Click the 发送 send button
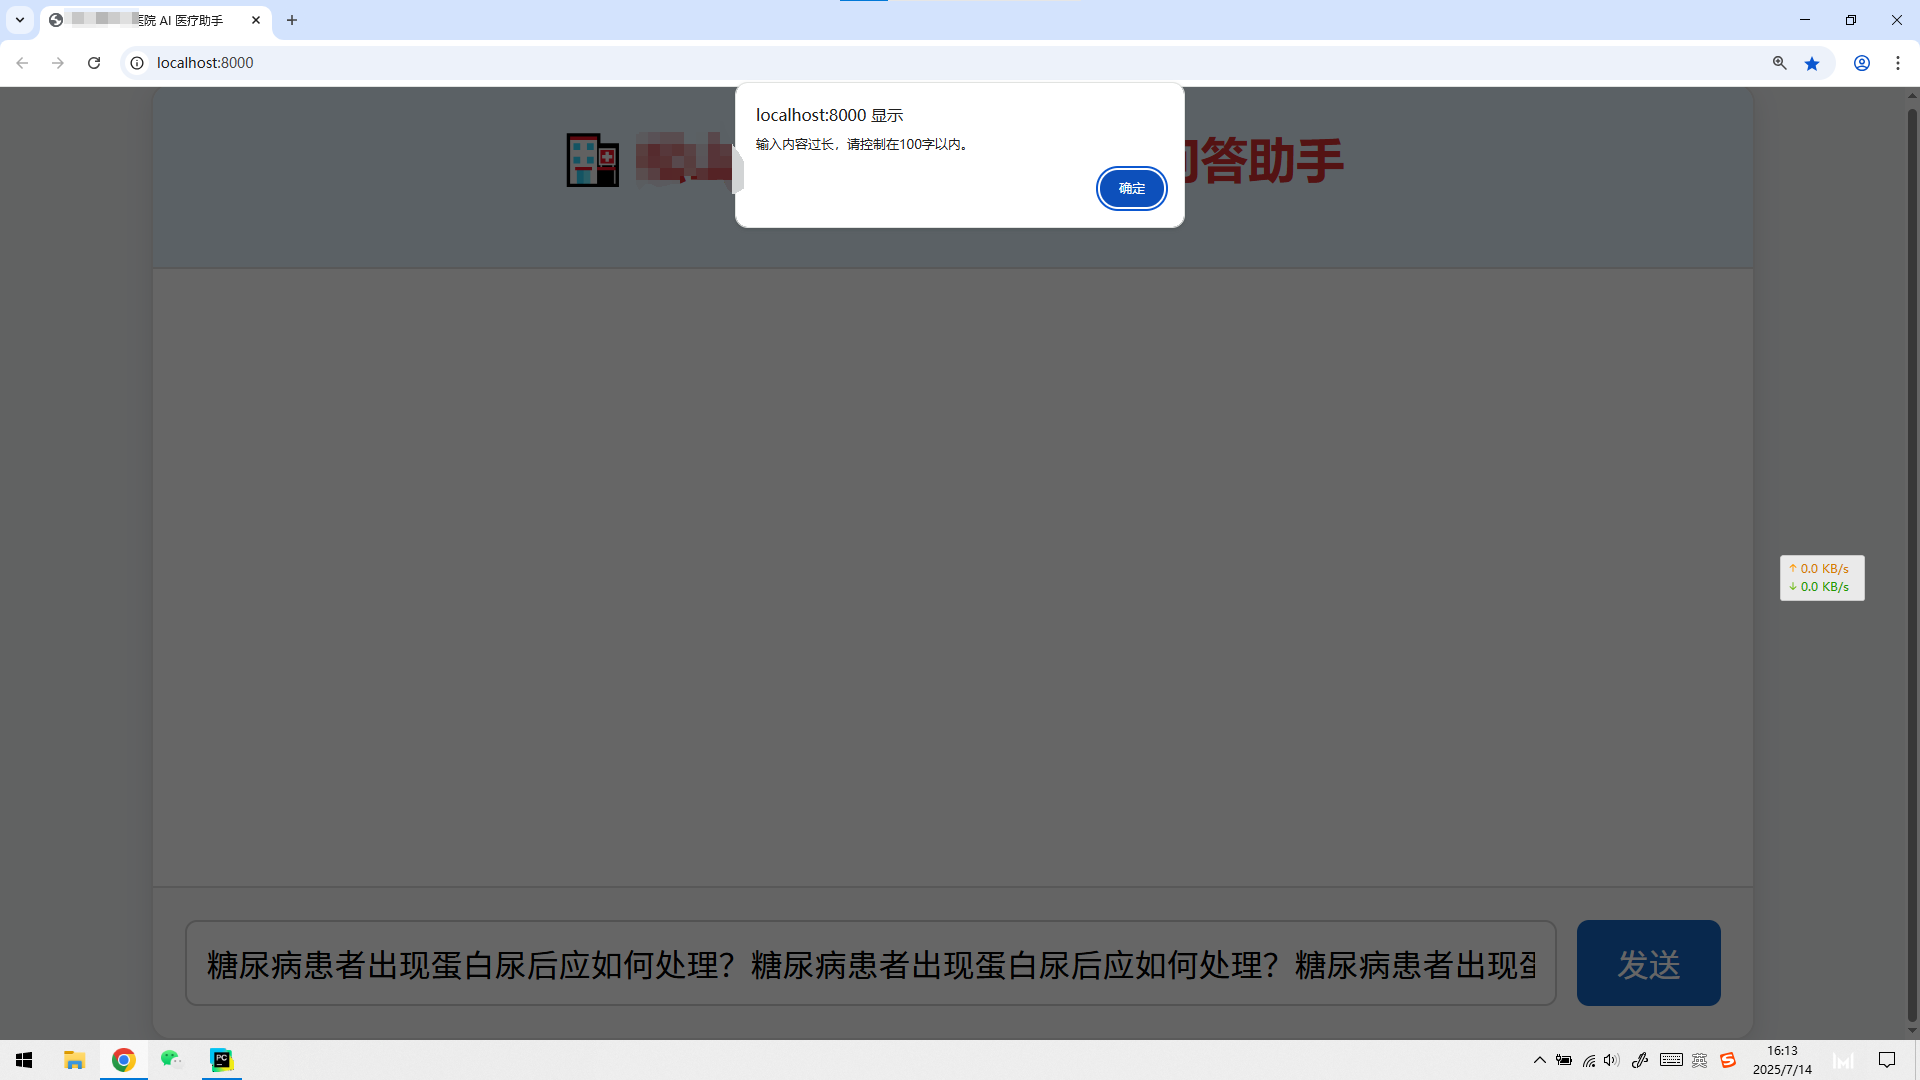Viewport: 1920px width, 1080px height. click(x=1648, y=963)
